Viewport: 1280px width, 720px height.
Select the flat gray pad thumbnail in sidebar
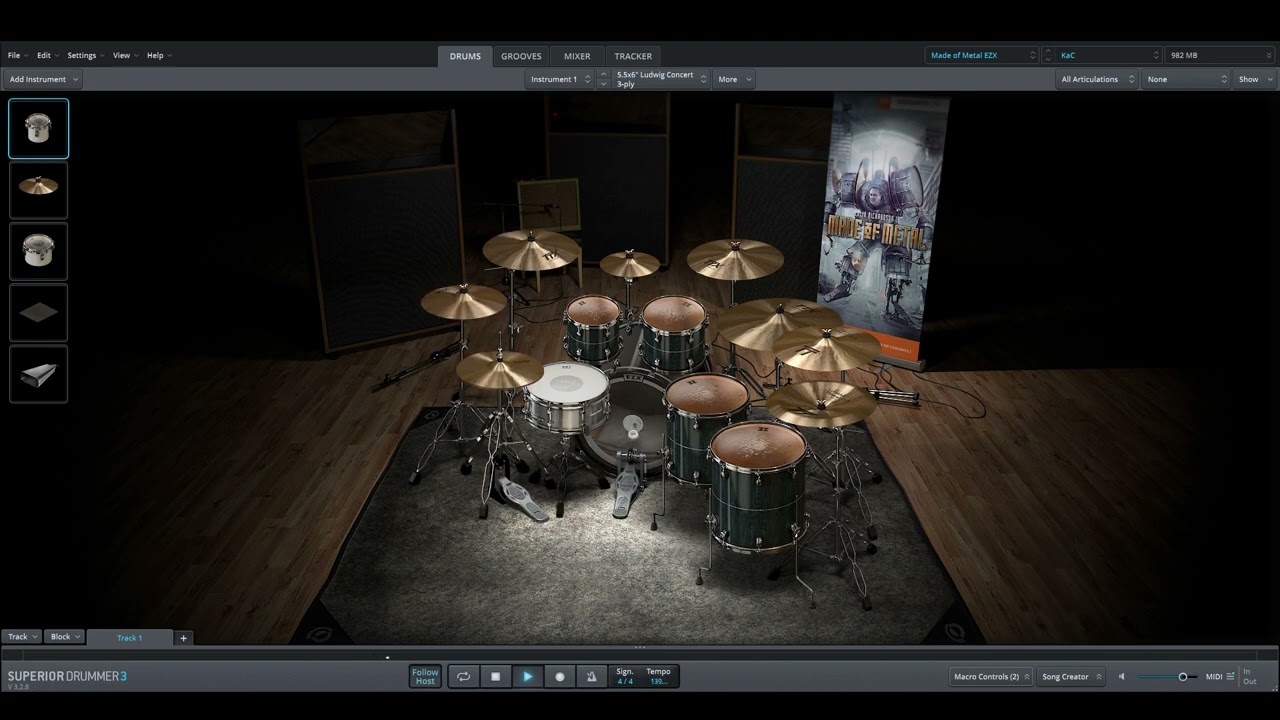pos(39,312)
